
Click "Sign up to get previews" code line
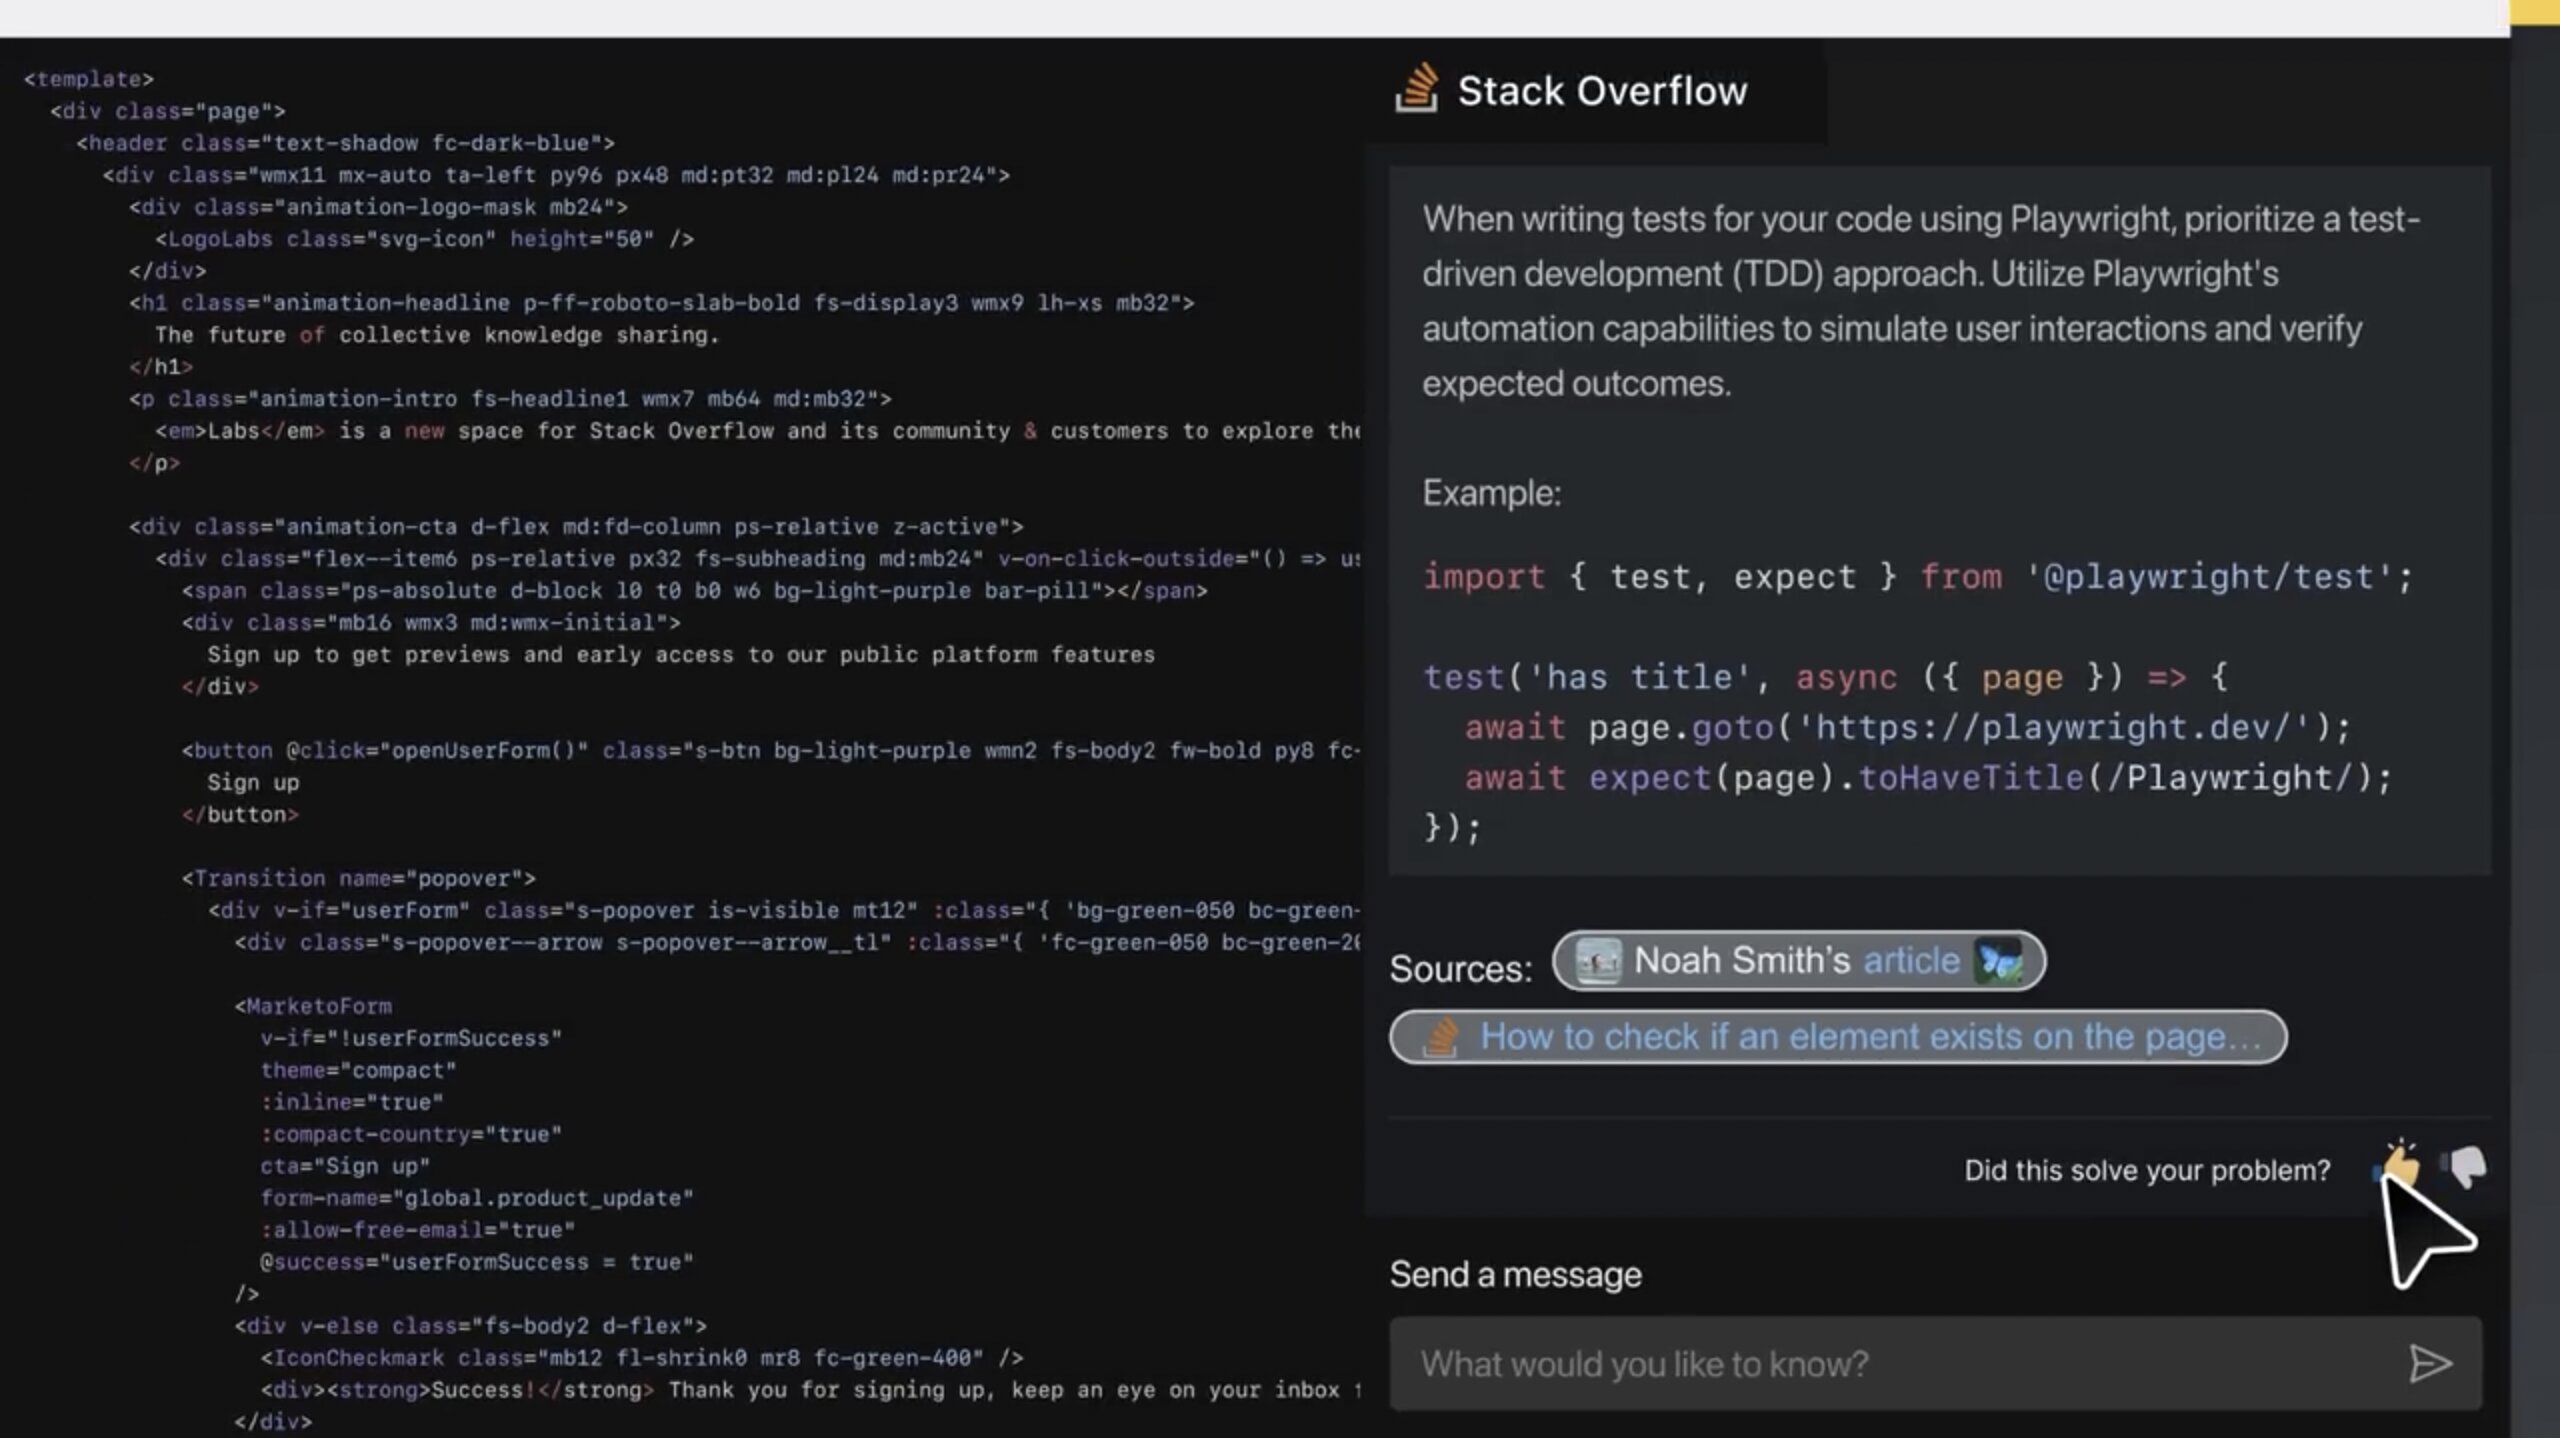(x=681, y=655)
